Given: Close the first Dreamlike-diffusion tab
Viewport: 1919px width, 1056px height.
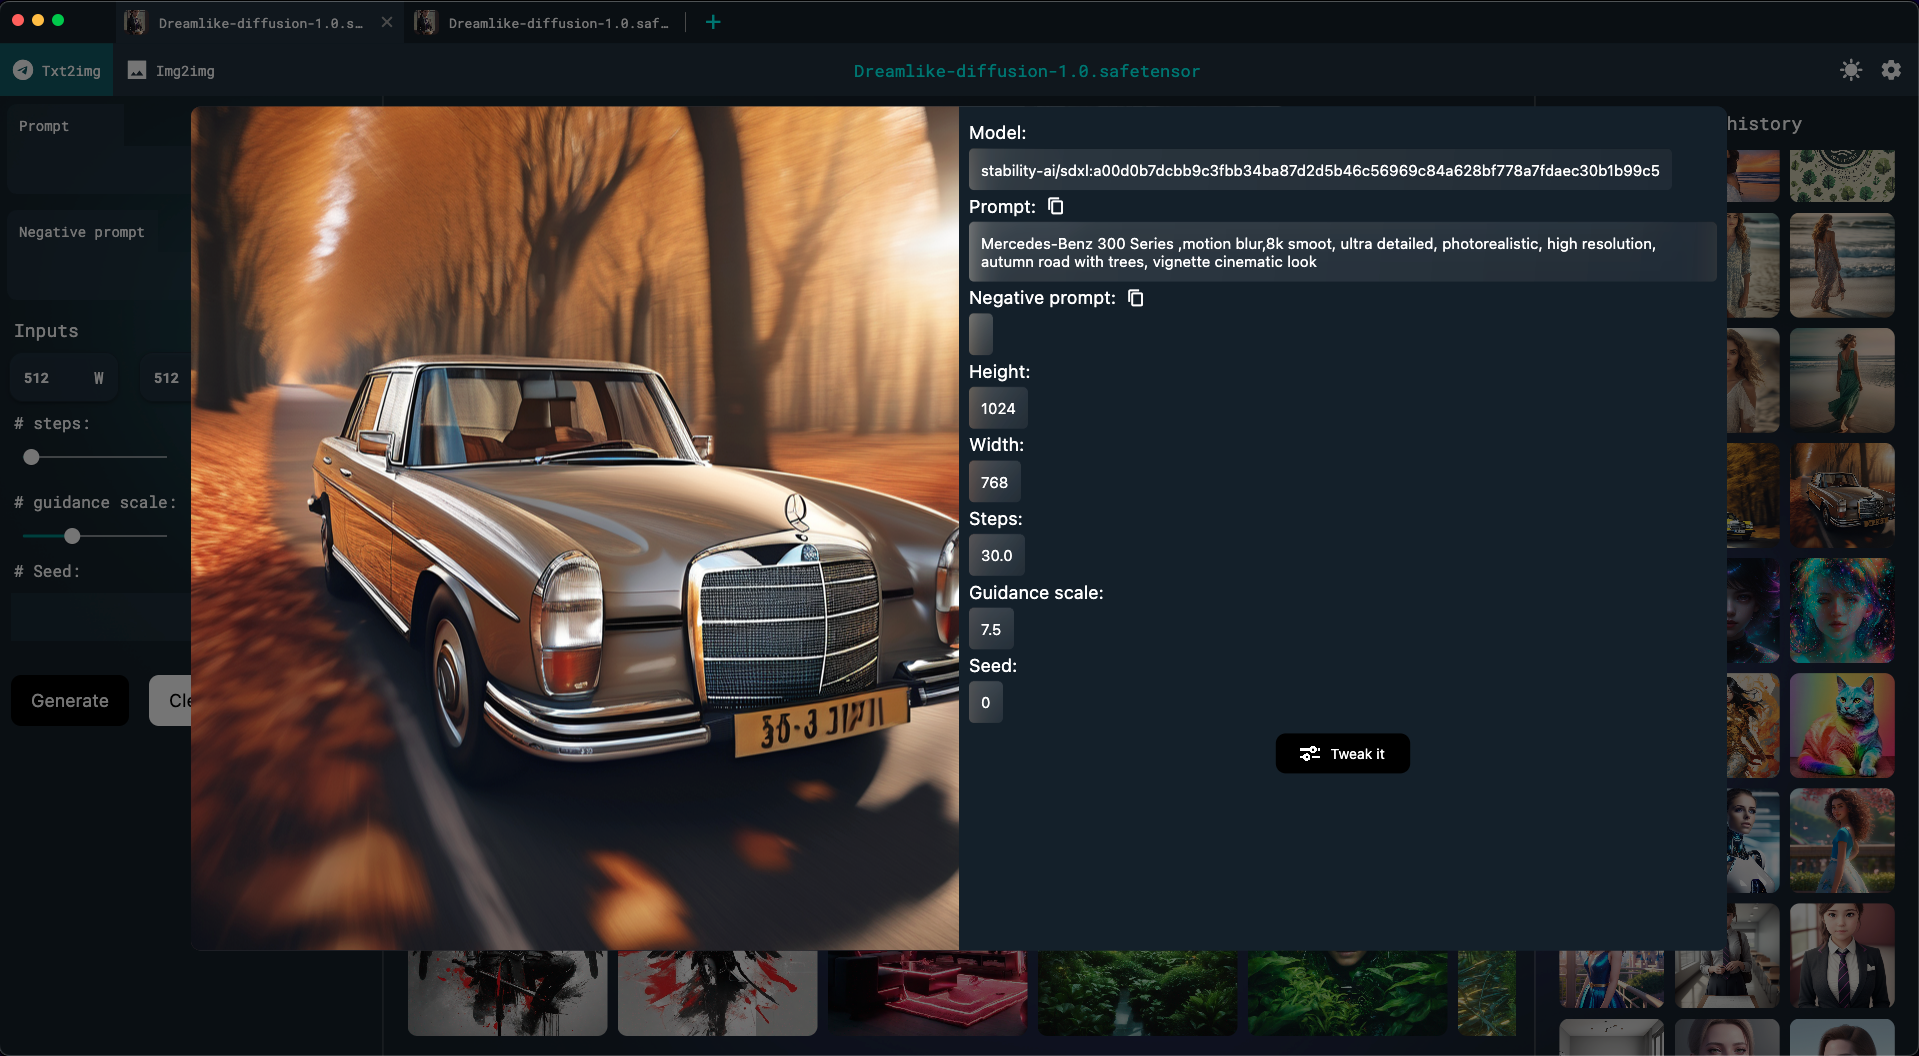Looking at the screenshot, I should tap(387, 22).
